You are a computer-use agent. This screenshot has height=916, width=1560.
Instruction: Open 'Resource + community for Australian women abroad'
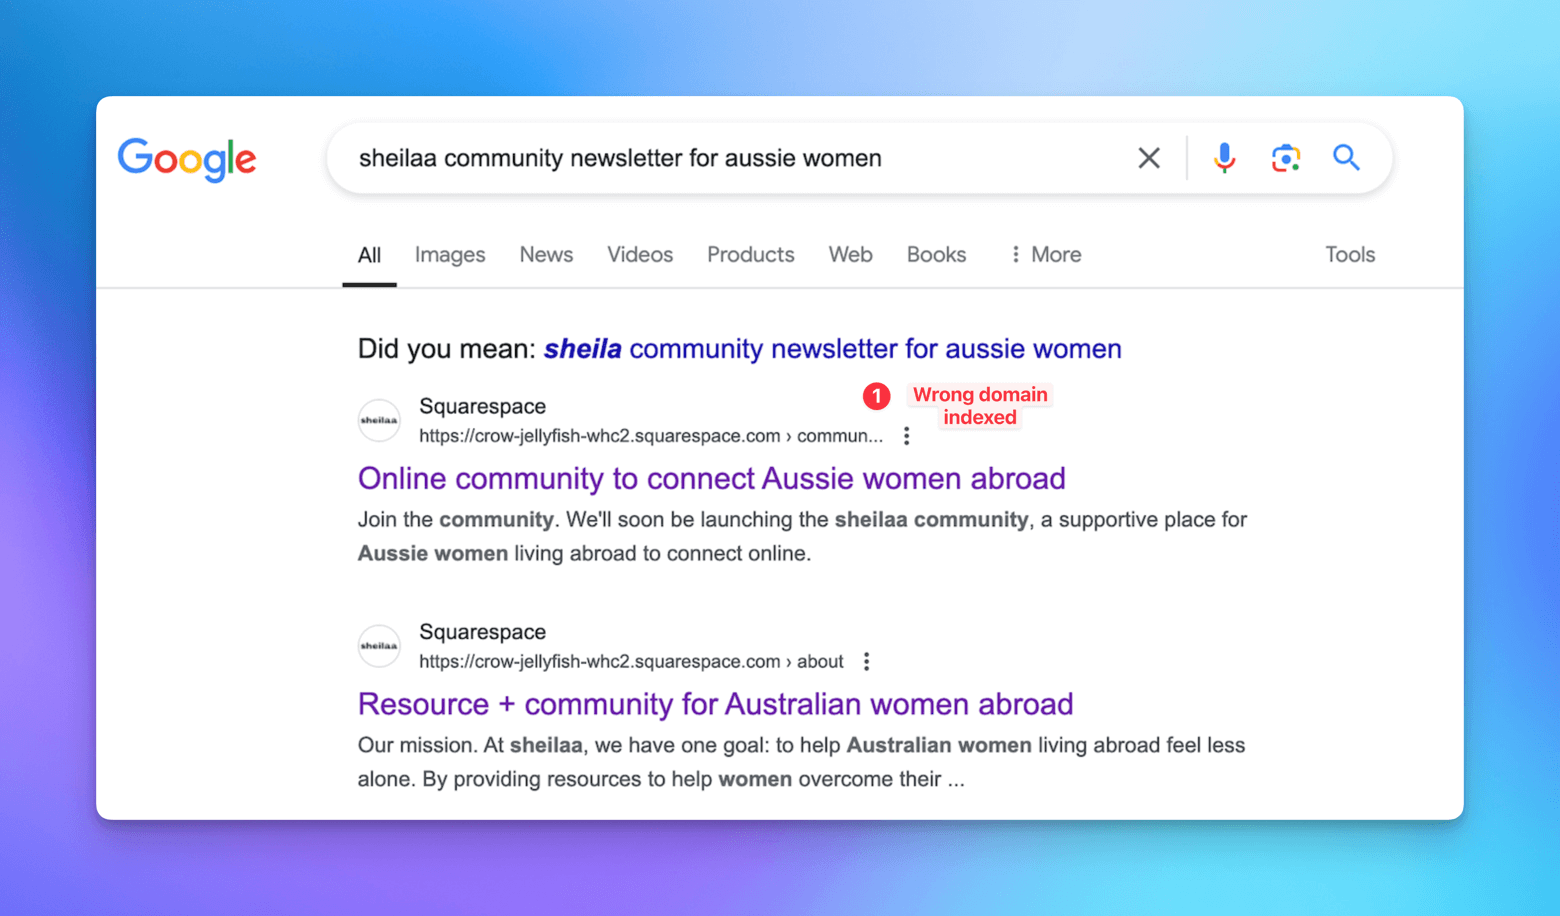tap(715, 704)
